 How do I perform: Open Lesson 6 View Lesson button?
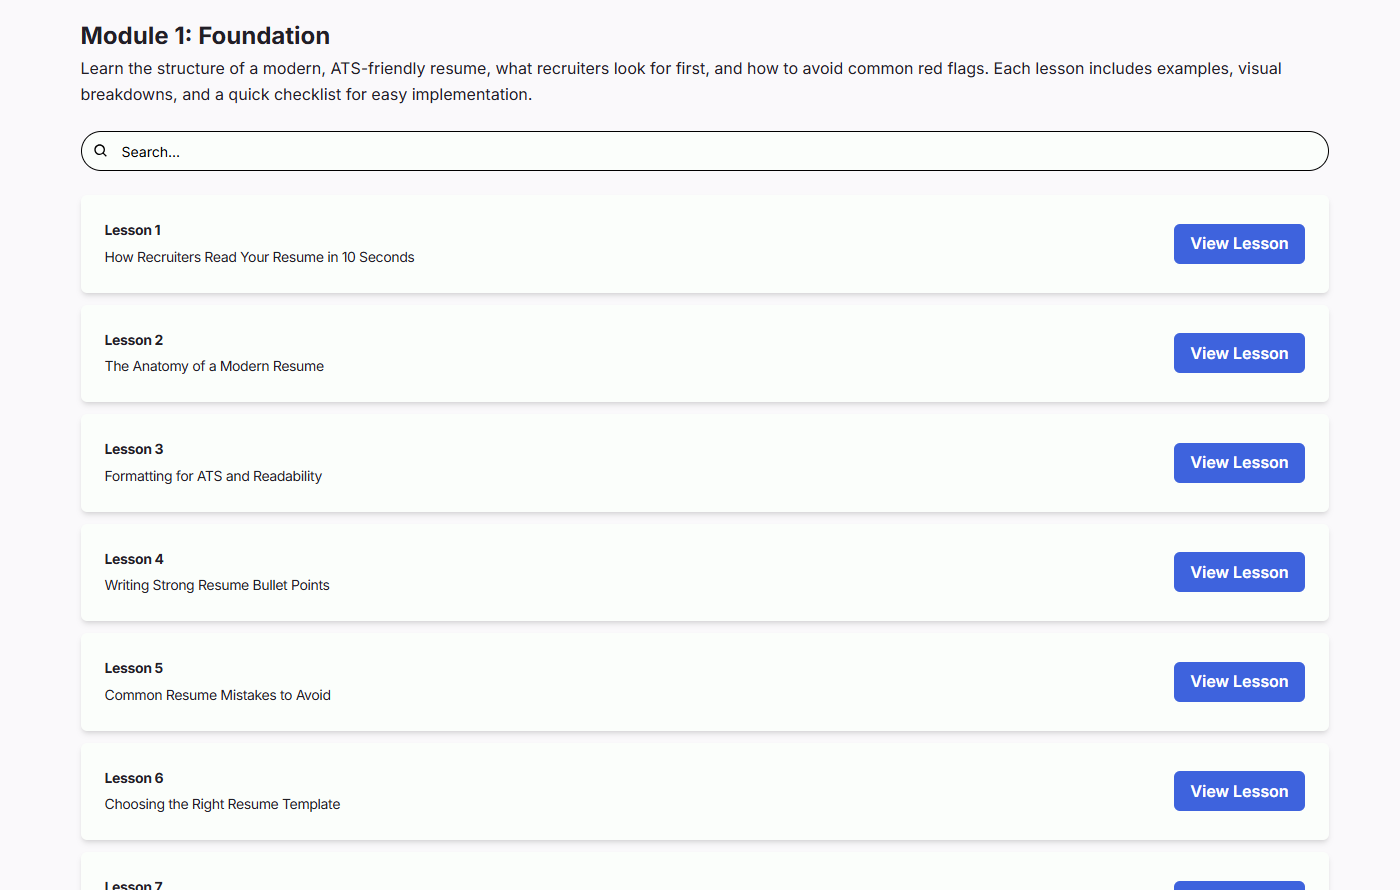pyautogui.click(x=1239, y=791)
